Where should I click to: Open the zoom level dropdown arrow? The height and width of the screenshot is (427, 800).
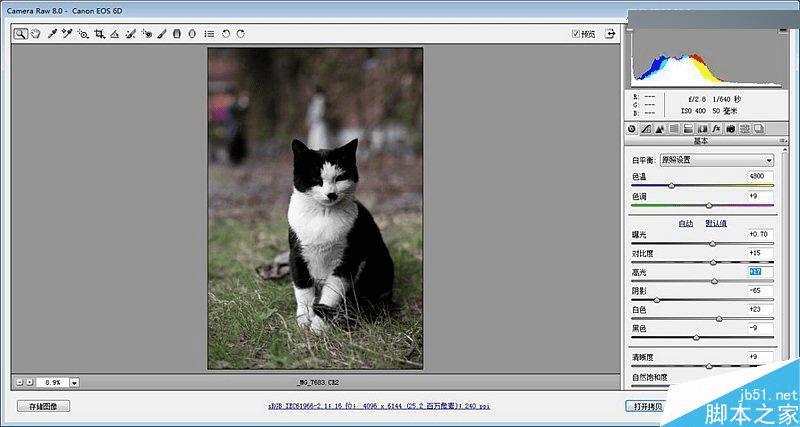click(x=74, y=382)
